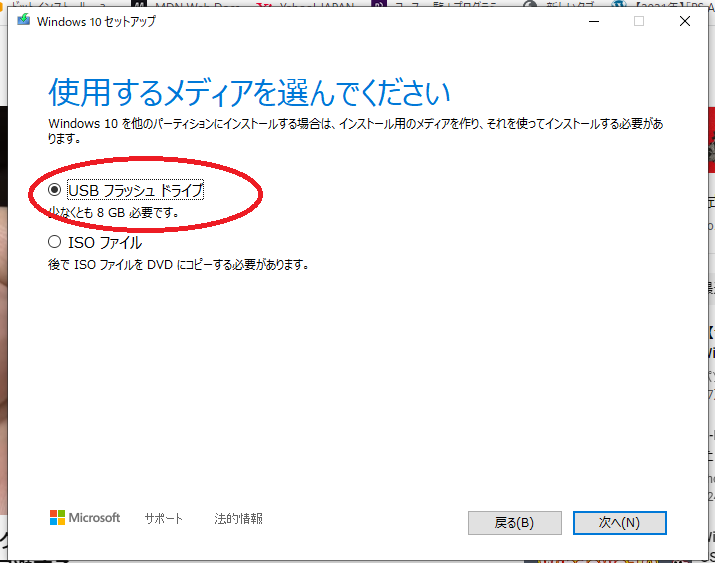715x563 pixels.
Task: Open the 法的情報 link
Action: [238, 518]
